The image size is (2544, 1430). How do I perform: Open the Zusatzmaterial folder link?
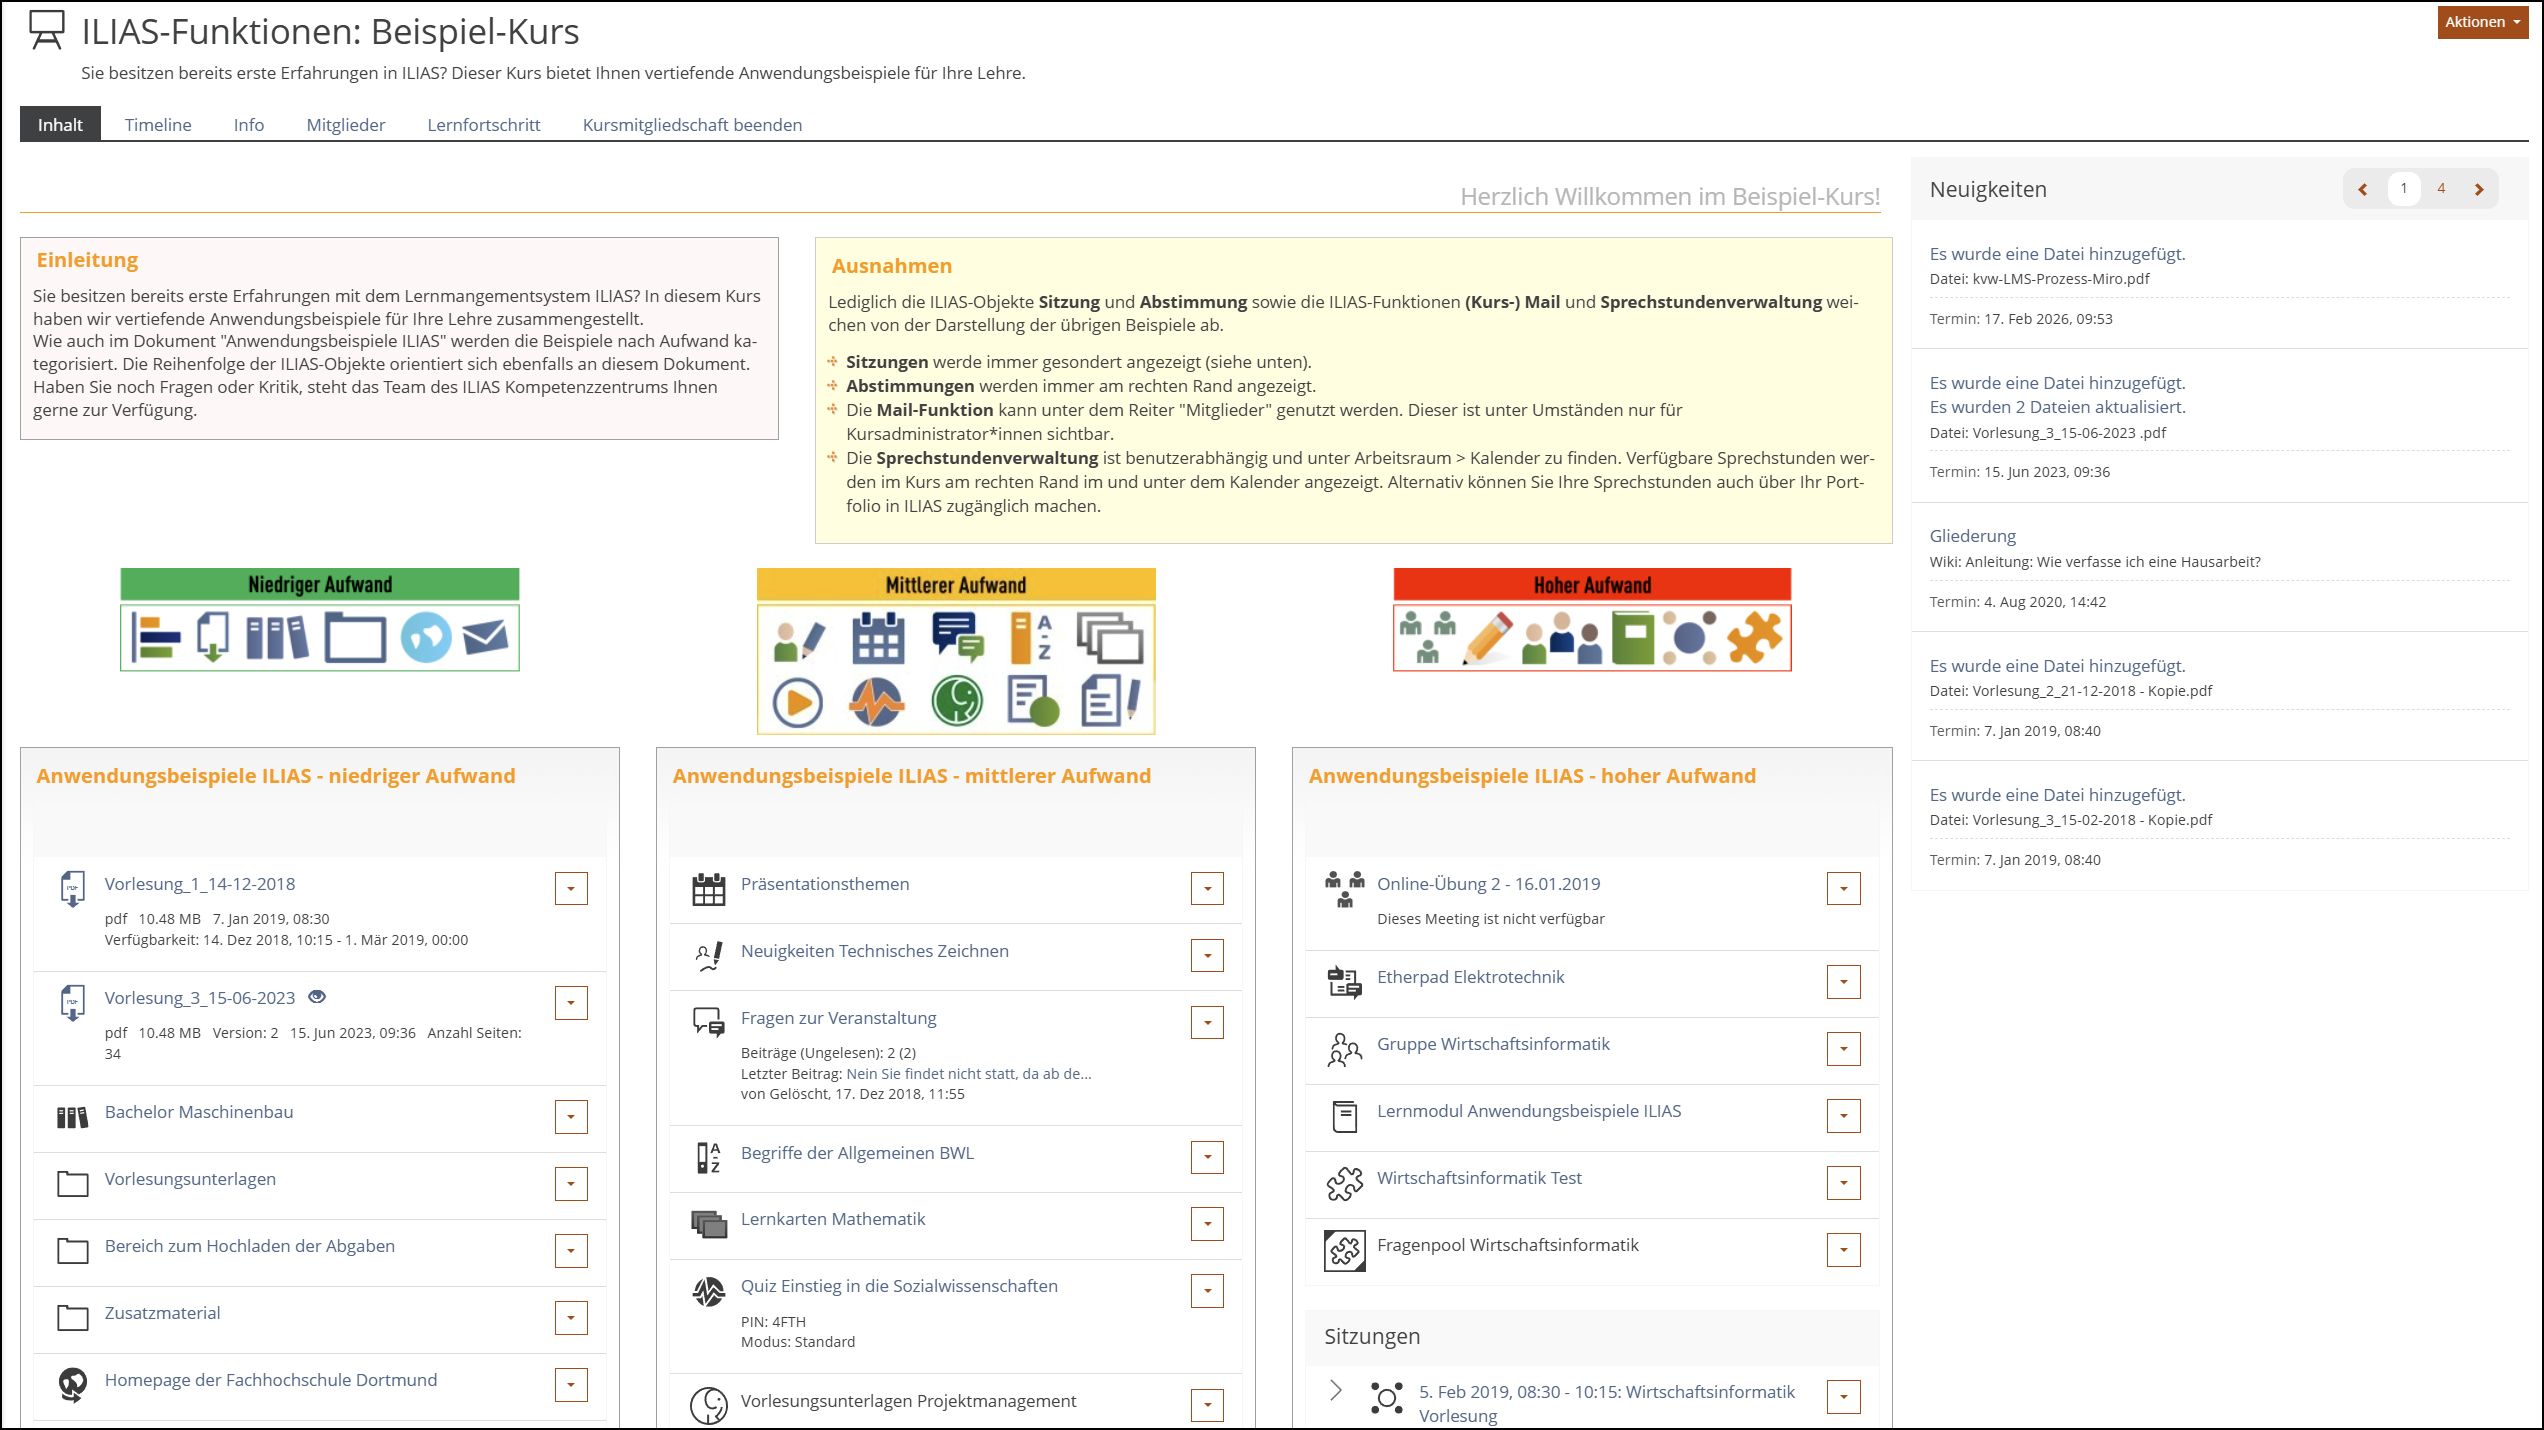[162, 1313]
